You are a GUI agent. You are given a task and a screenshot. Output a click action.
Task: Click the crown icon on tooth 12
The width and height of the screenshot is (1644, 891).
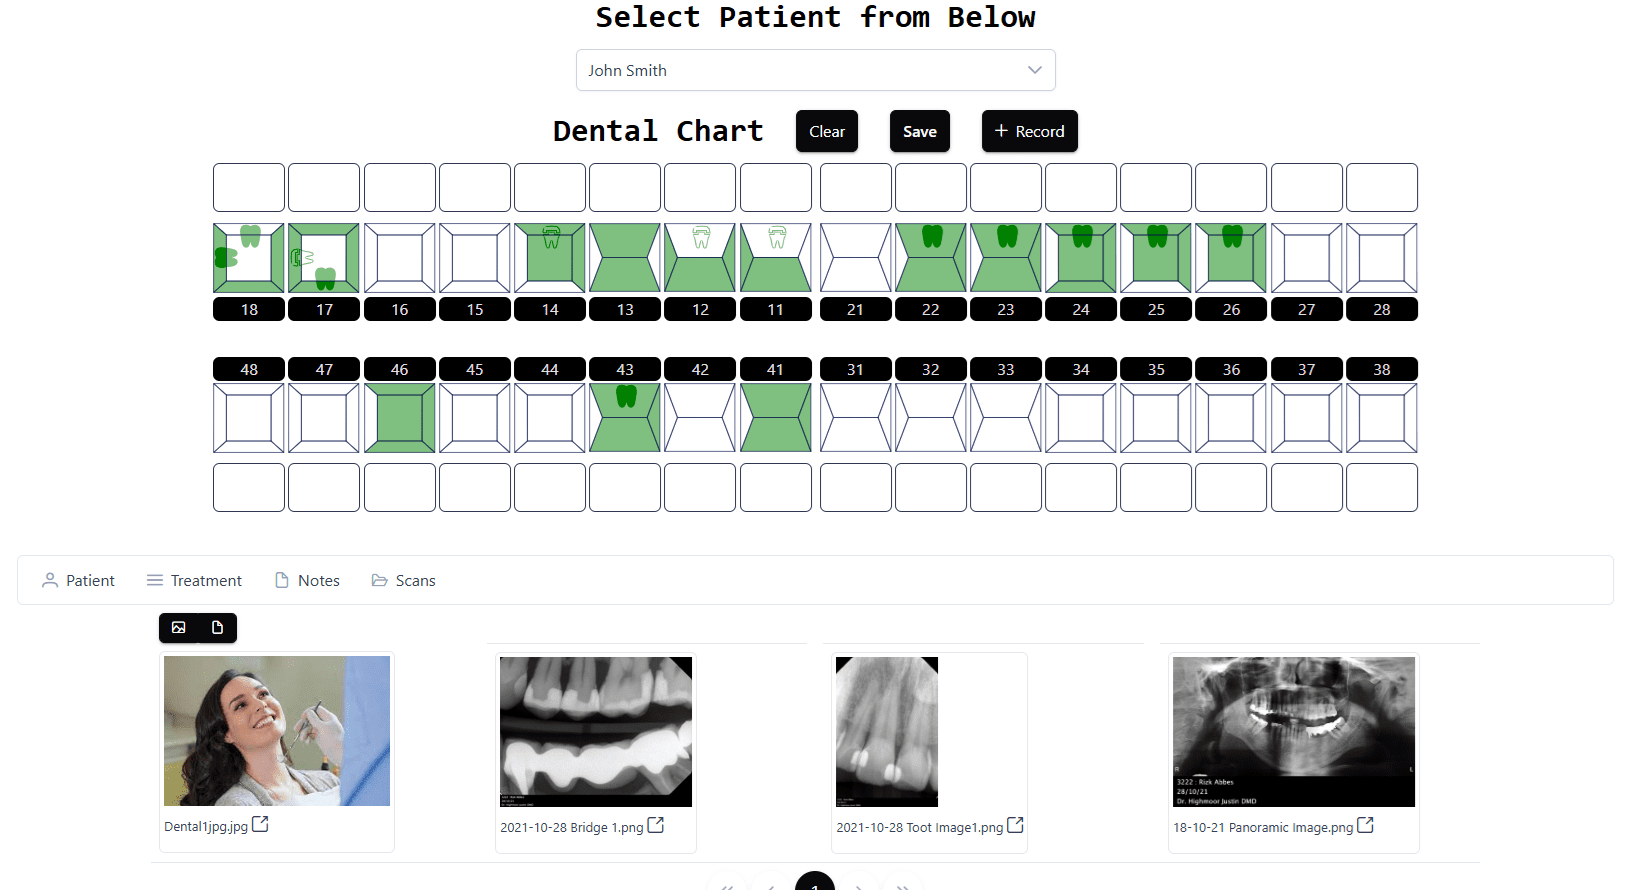pos(701,237)
